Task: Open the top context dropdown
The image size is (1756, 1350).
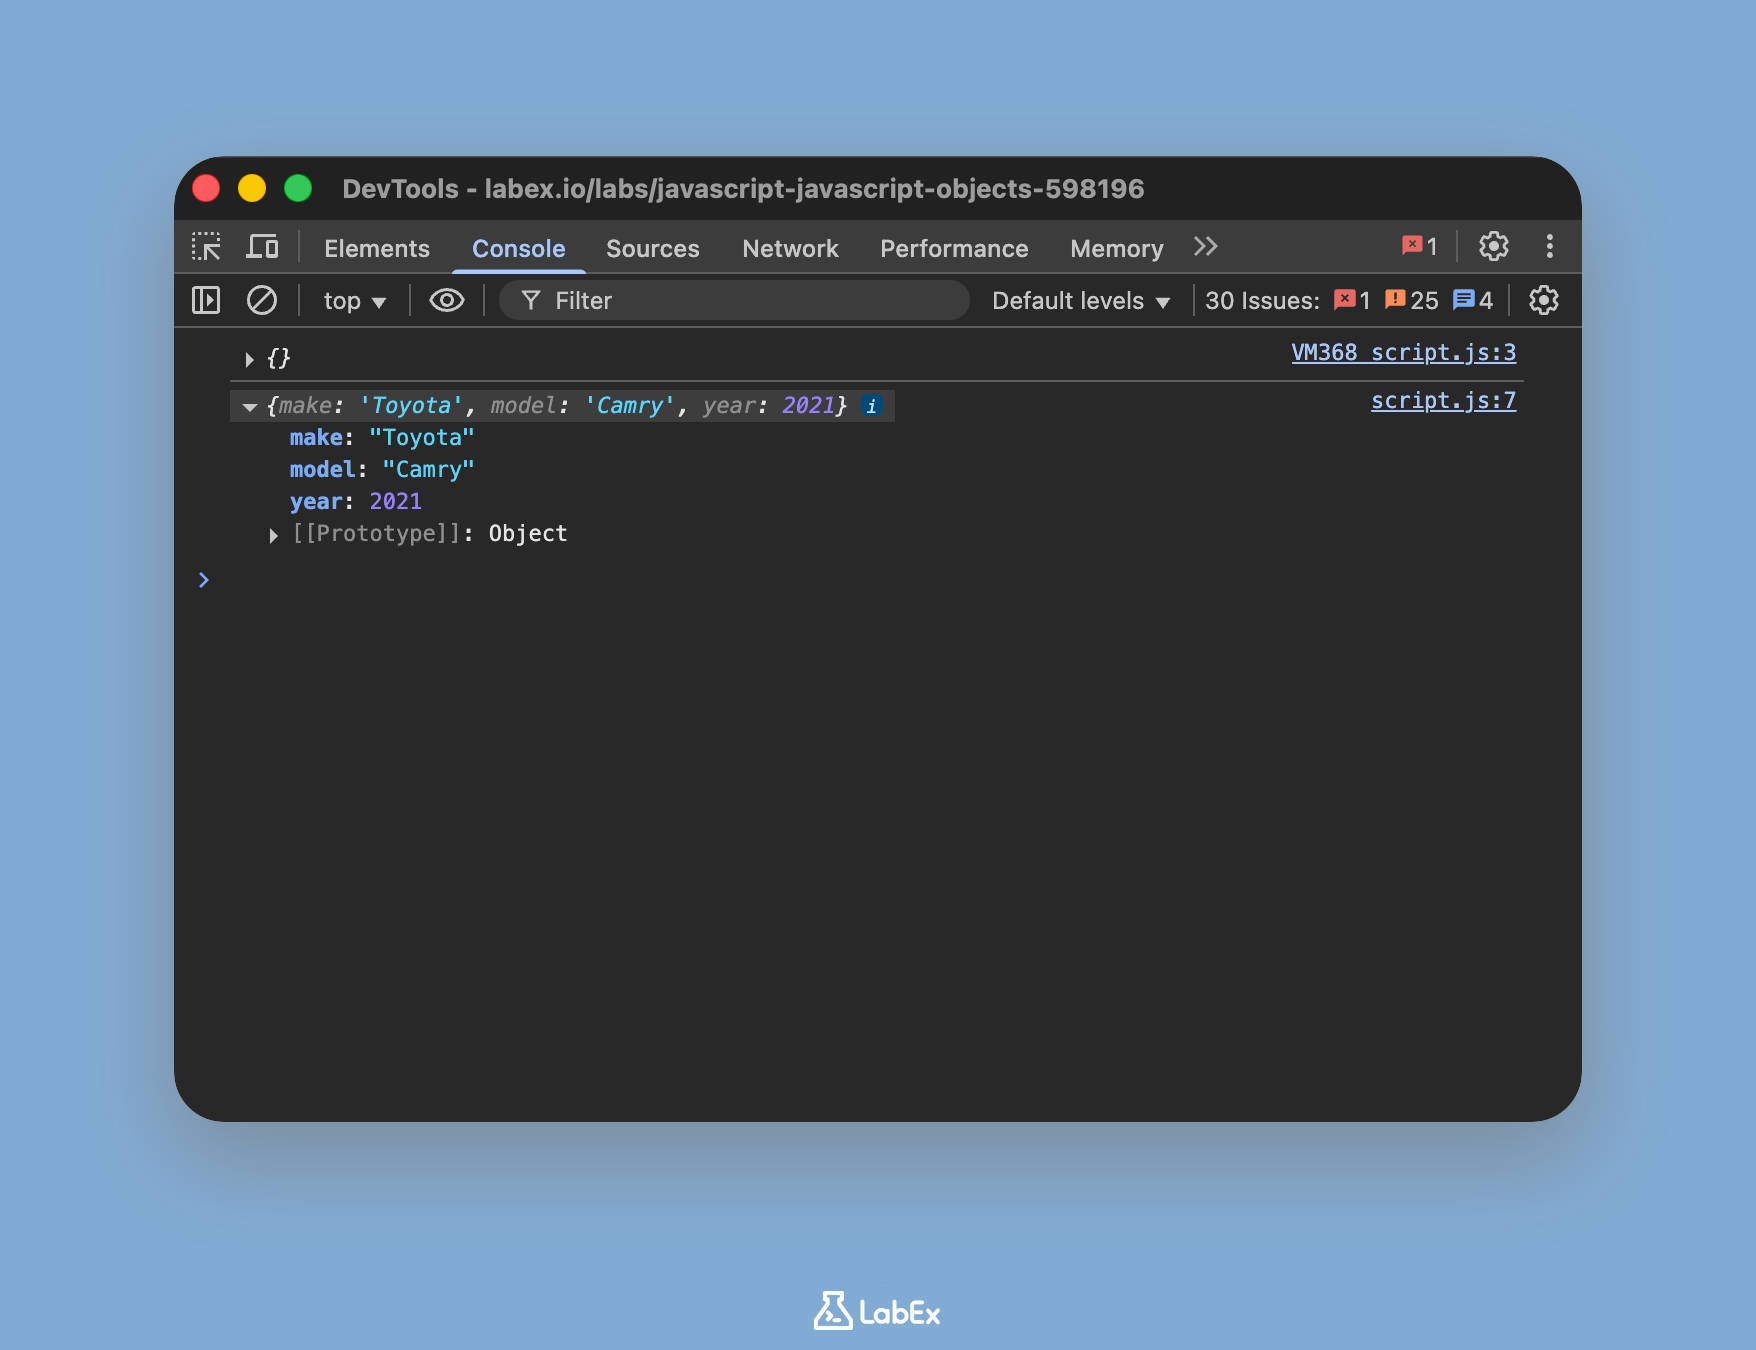Action: point(354,301)
